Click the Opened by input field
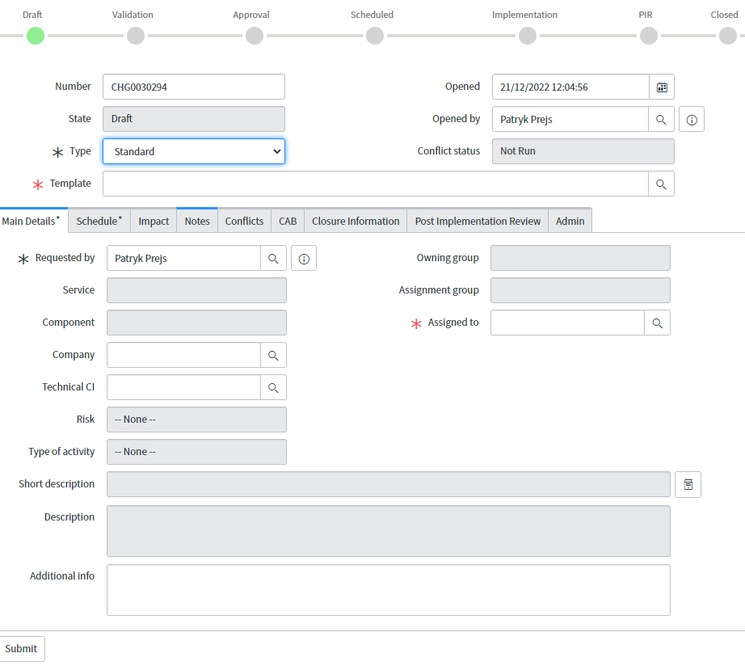745x671 pixels. [570, 119]
